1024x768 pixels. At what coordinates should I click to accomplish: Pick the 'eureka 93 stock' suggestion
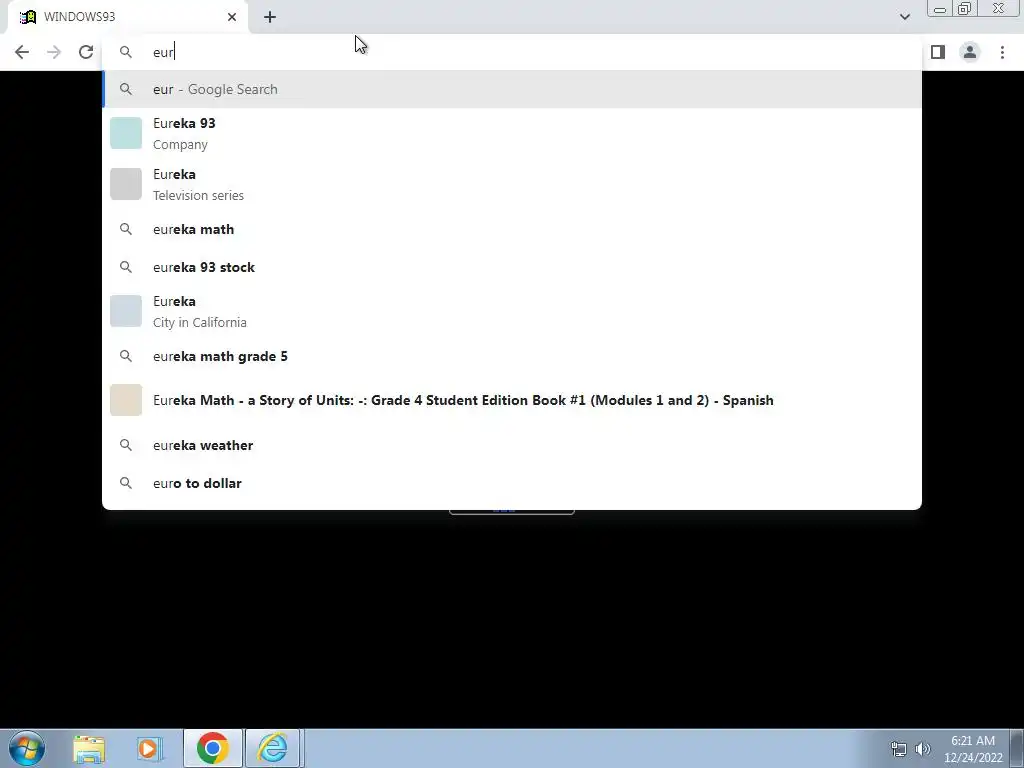512,267
